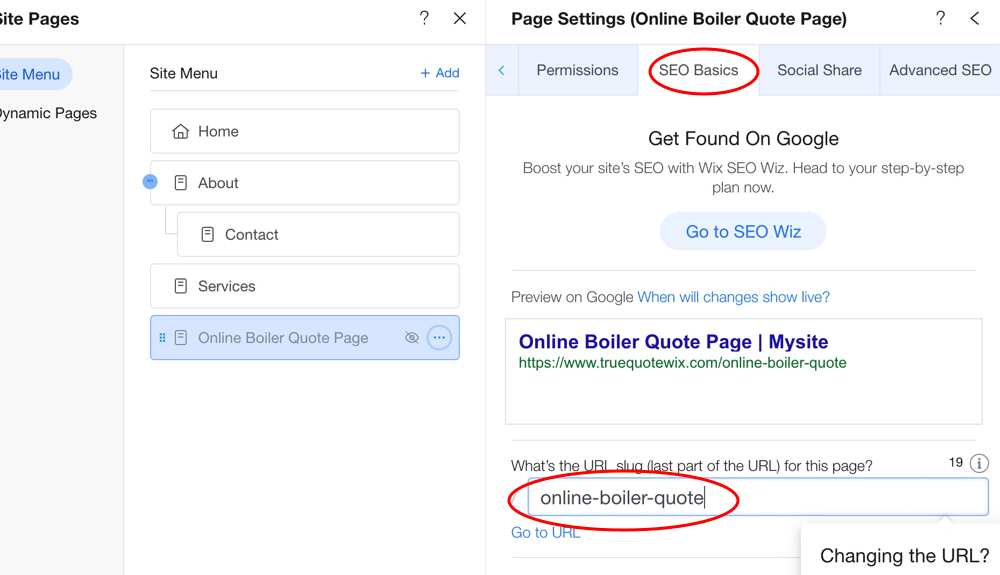Open the Go to URL link
This screenshot has height=575, width=1000.
click(546, 533)
